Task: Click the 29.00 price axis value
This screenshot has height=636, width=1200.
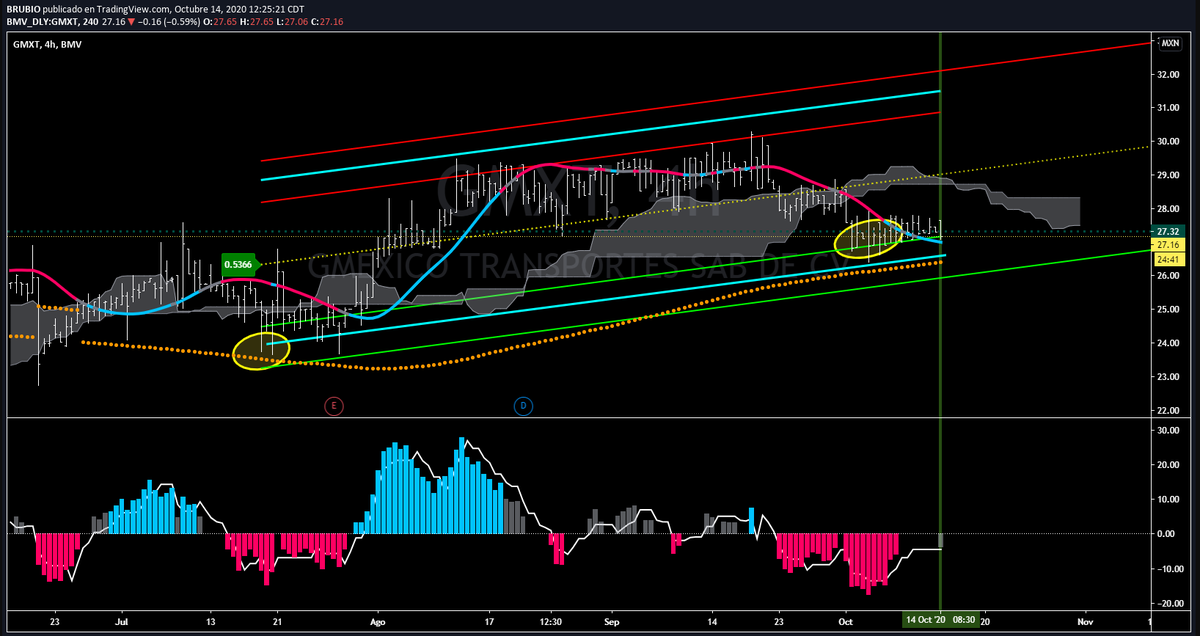Action: (x=1169, y=175)
